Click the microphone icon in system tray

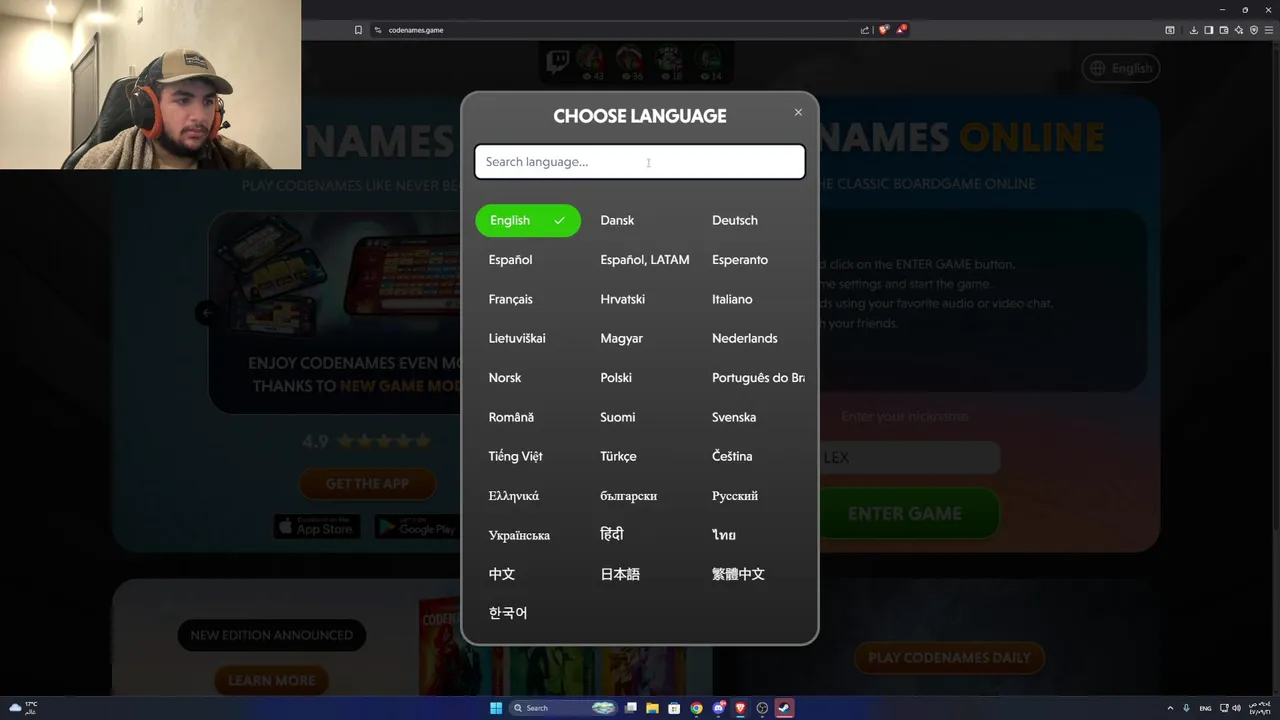click(1186, 708)
